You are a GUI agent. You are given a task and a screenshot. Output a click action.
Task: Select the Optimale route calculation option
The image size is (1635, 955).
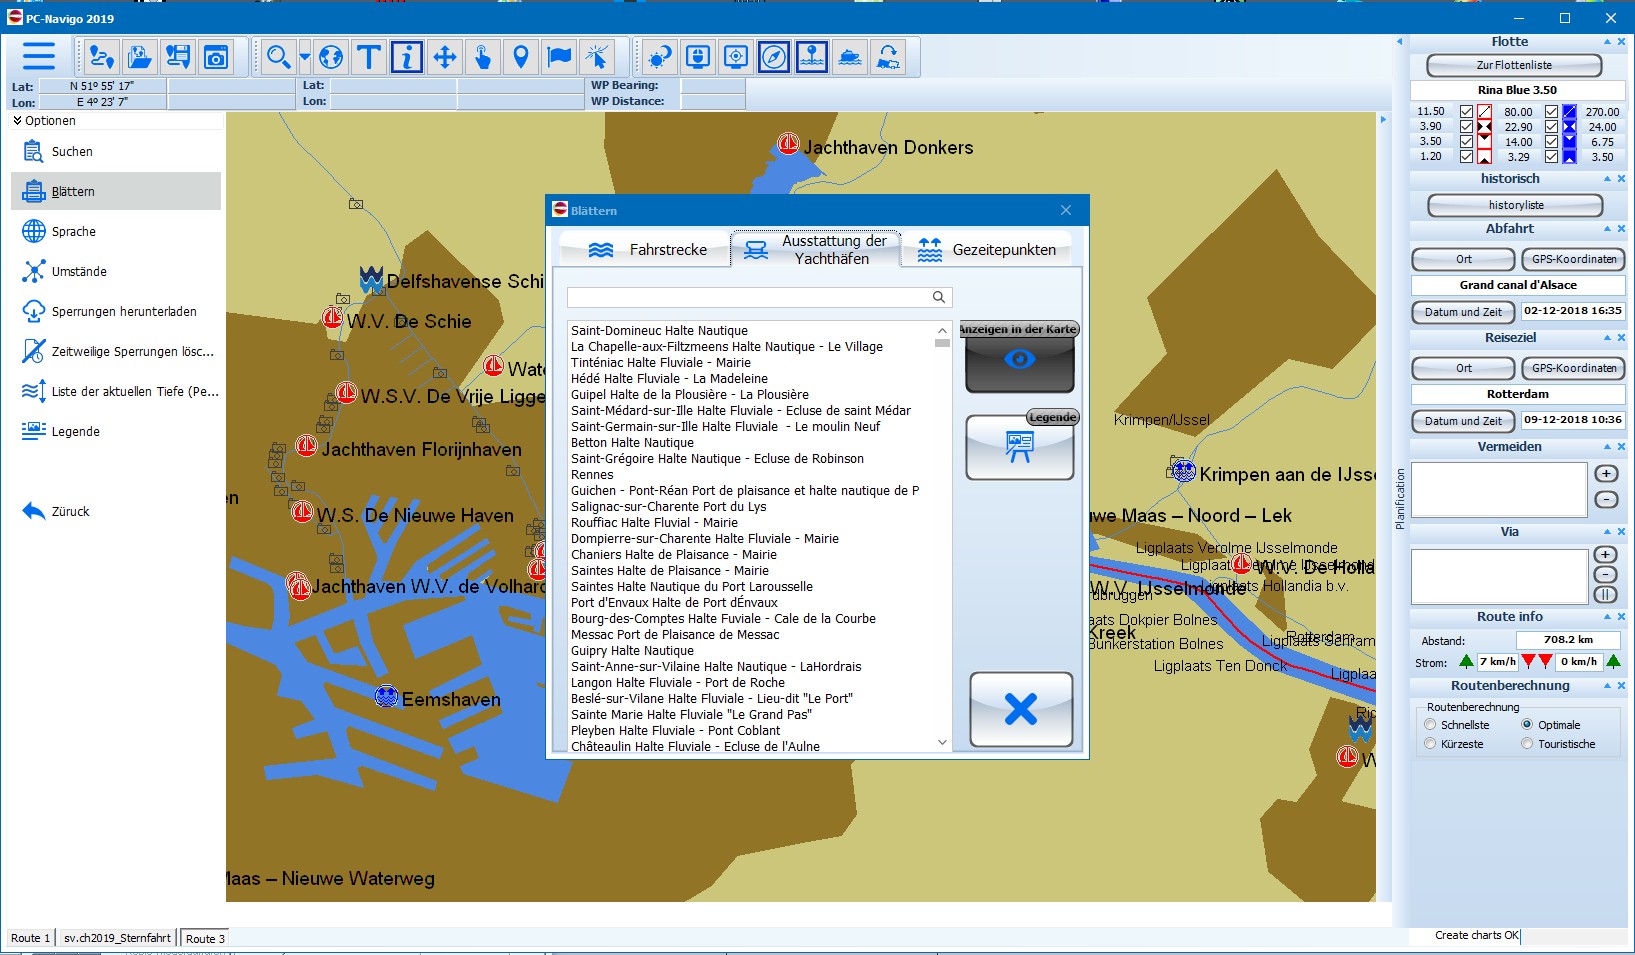1527,725
